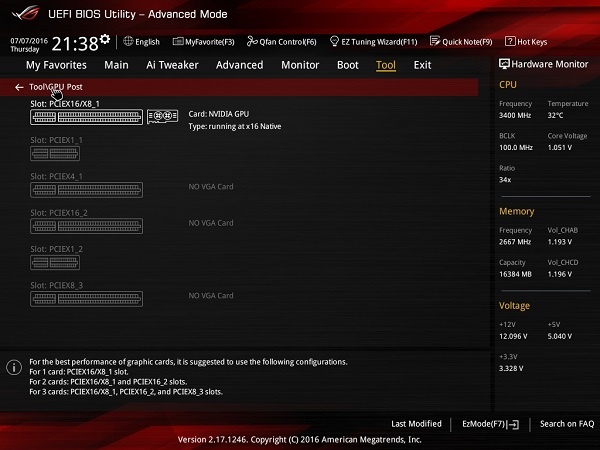Open the clock settings gear icon
The image size is (600, 450).
[x=105, y=39]
